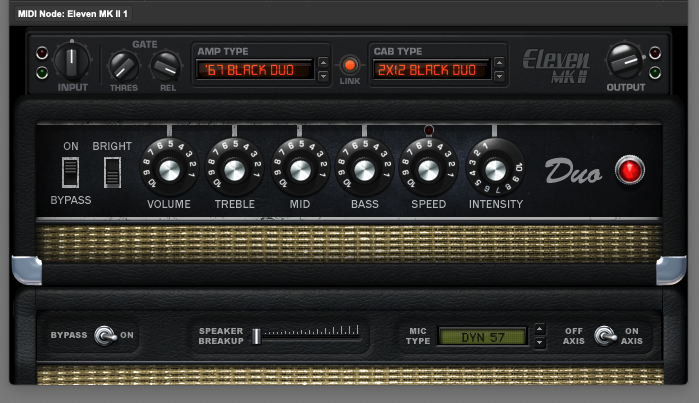Click the amp VOLUME knob
The height and width of the screenshot is (403, 699).
pos(169,169)
